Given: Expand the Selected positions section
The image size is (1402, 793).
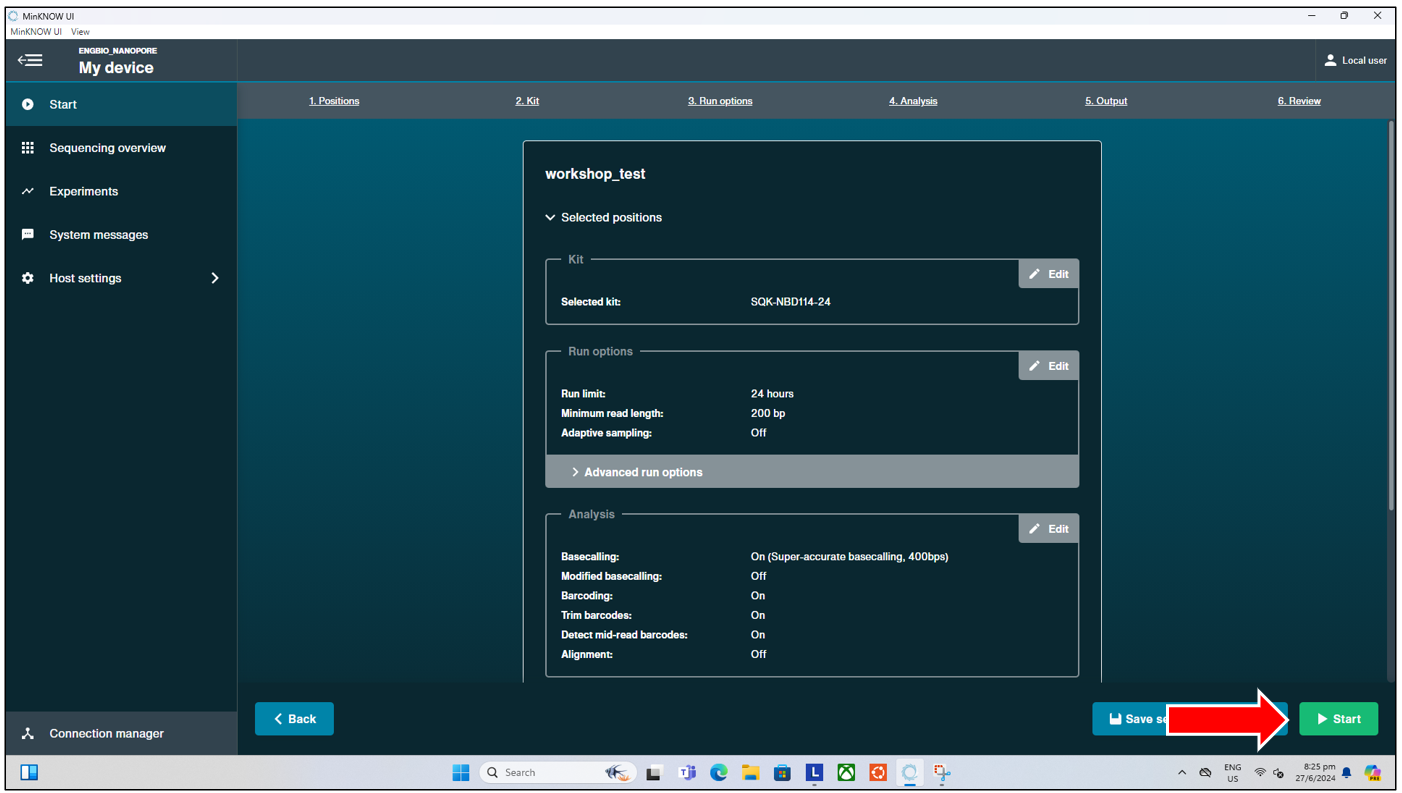Looking at the screenshot, I should tap(604, 217).
